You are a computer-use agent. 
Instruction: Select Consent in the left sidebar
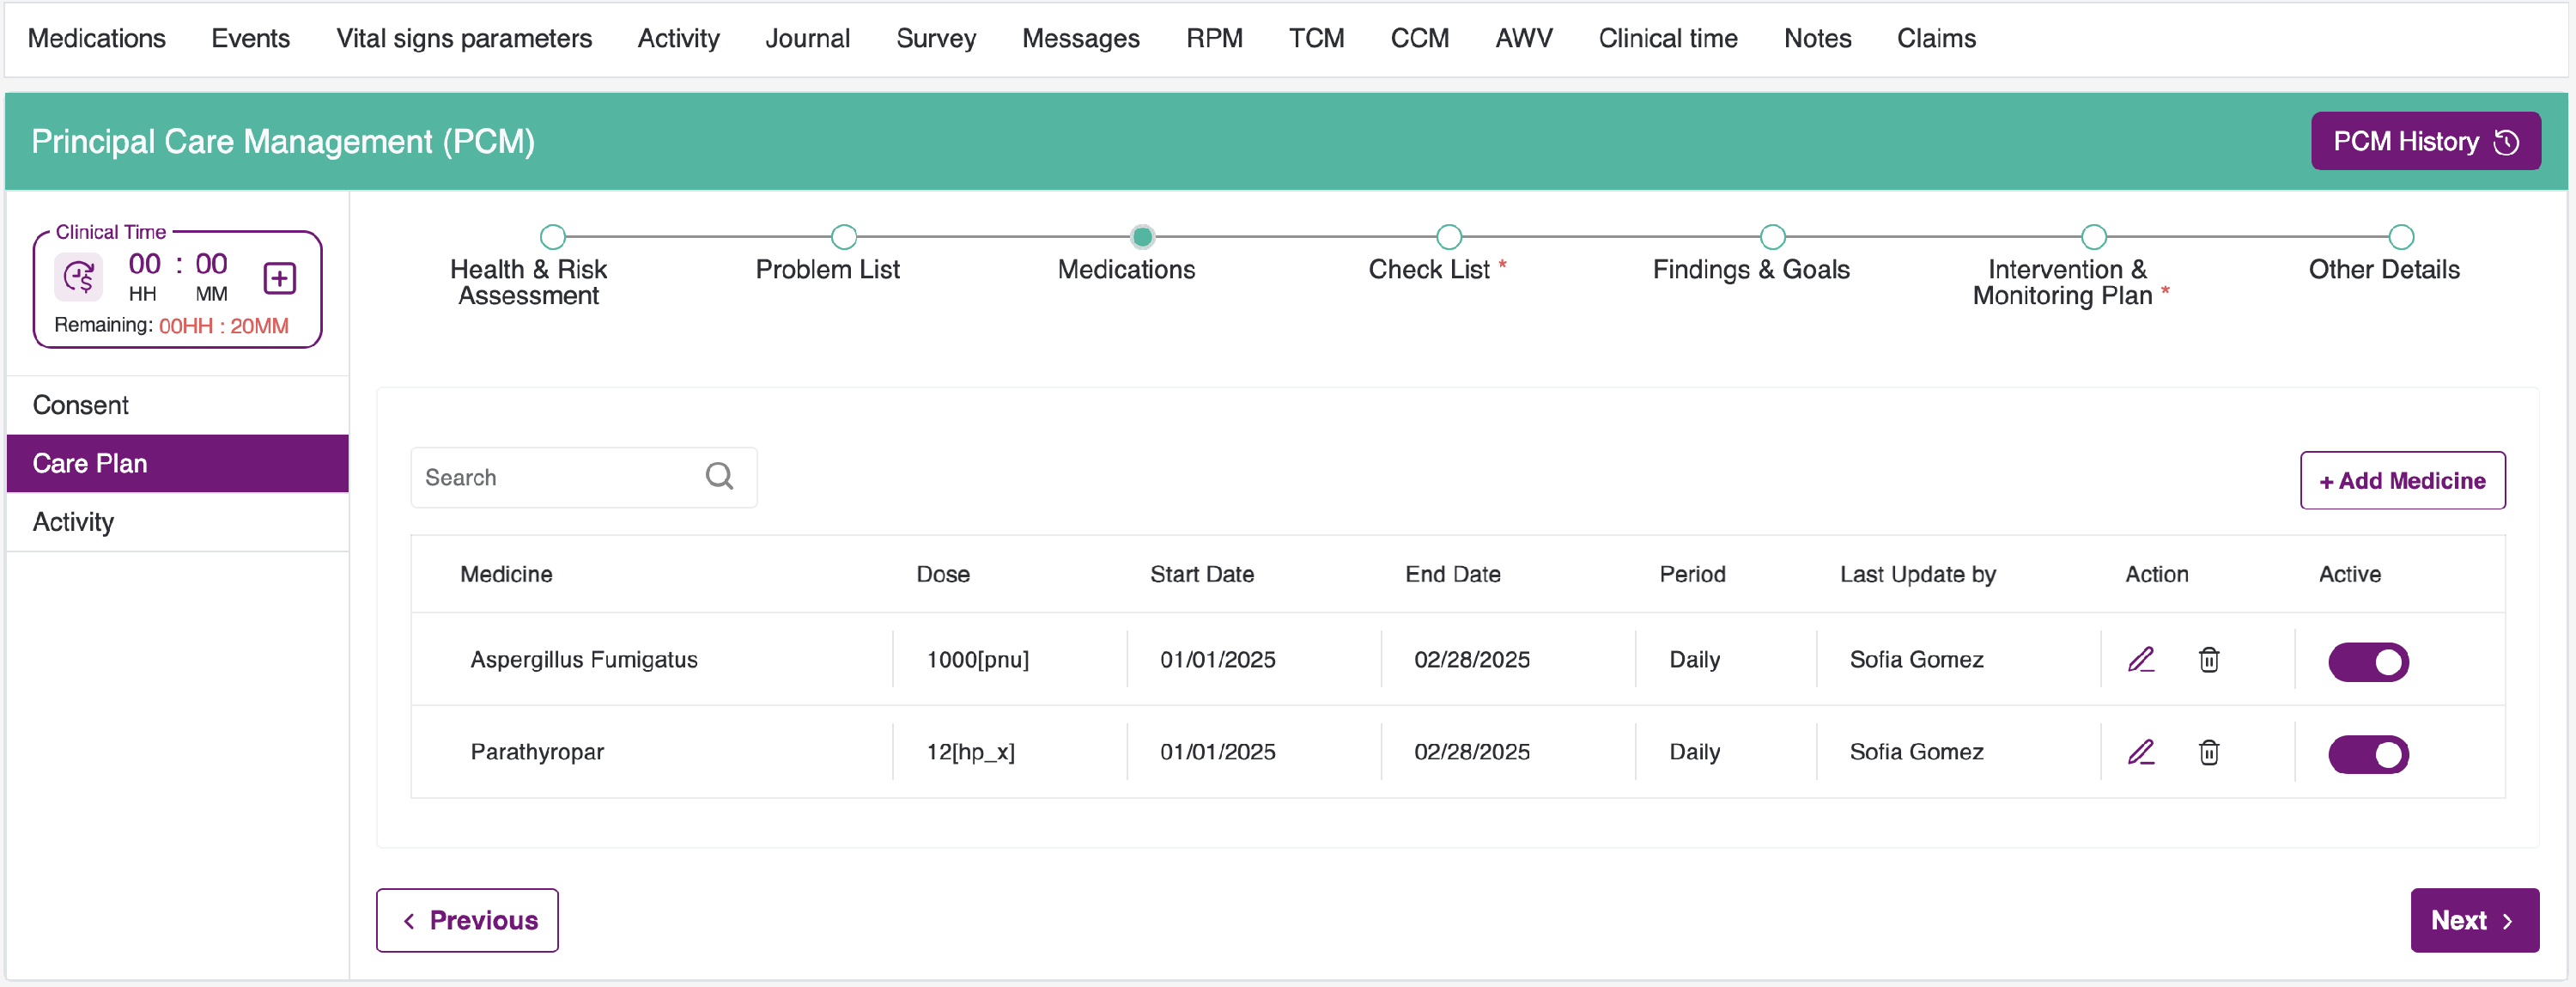(80, 405)
